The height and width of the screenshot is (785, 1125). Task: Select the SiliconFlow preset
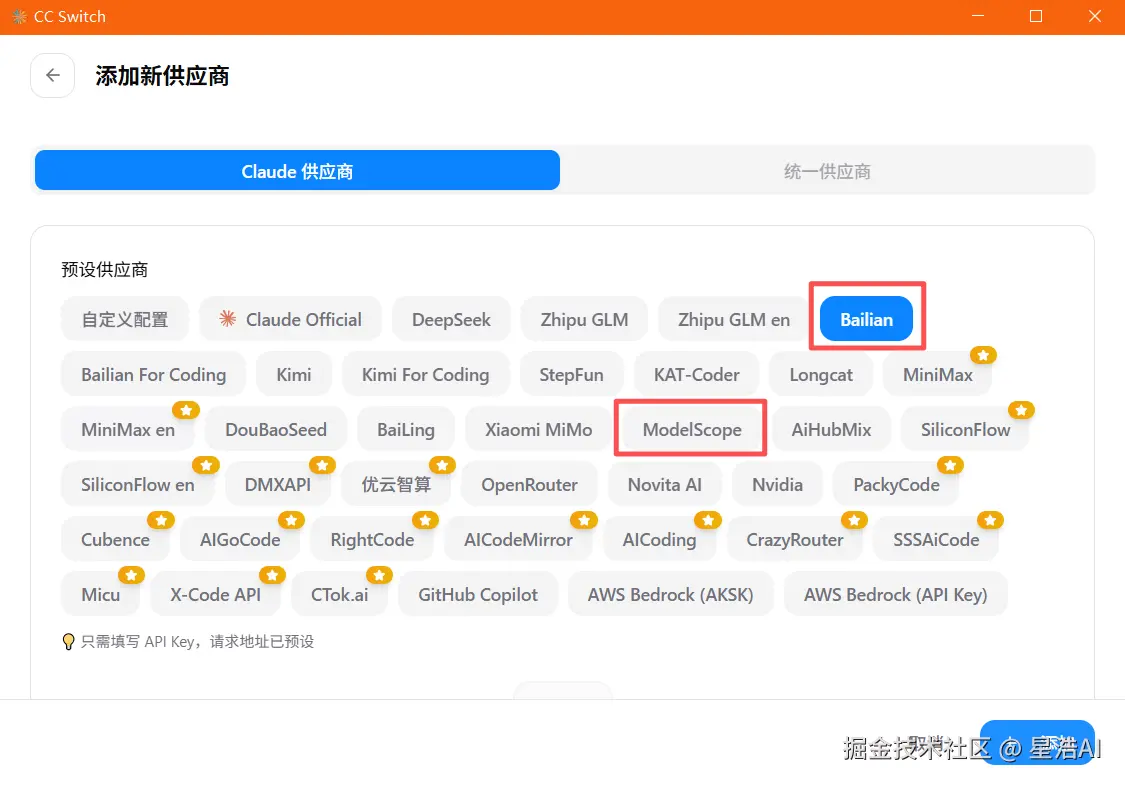pos(965,430)
